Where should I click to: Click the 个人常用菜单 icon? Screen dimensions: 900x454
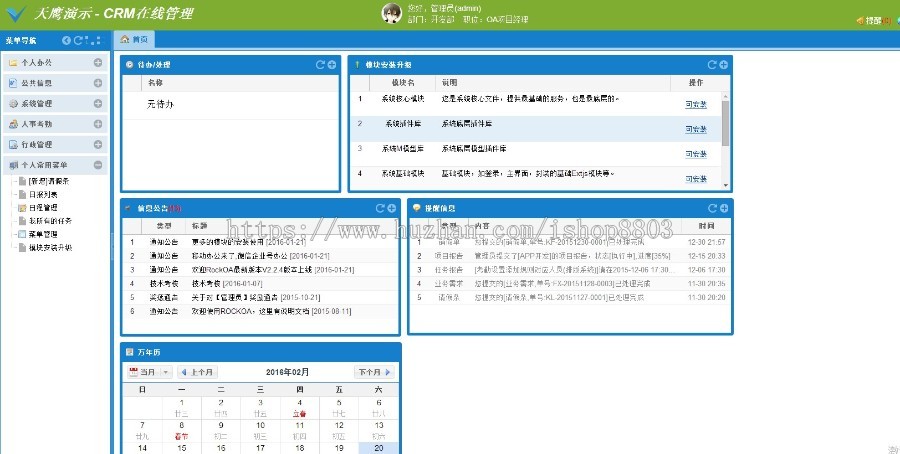tap(13, 165)
